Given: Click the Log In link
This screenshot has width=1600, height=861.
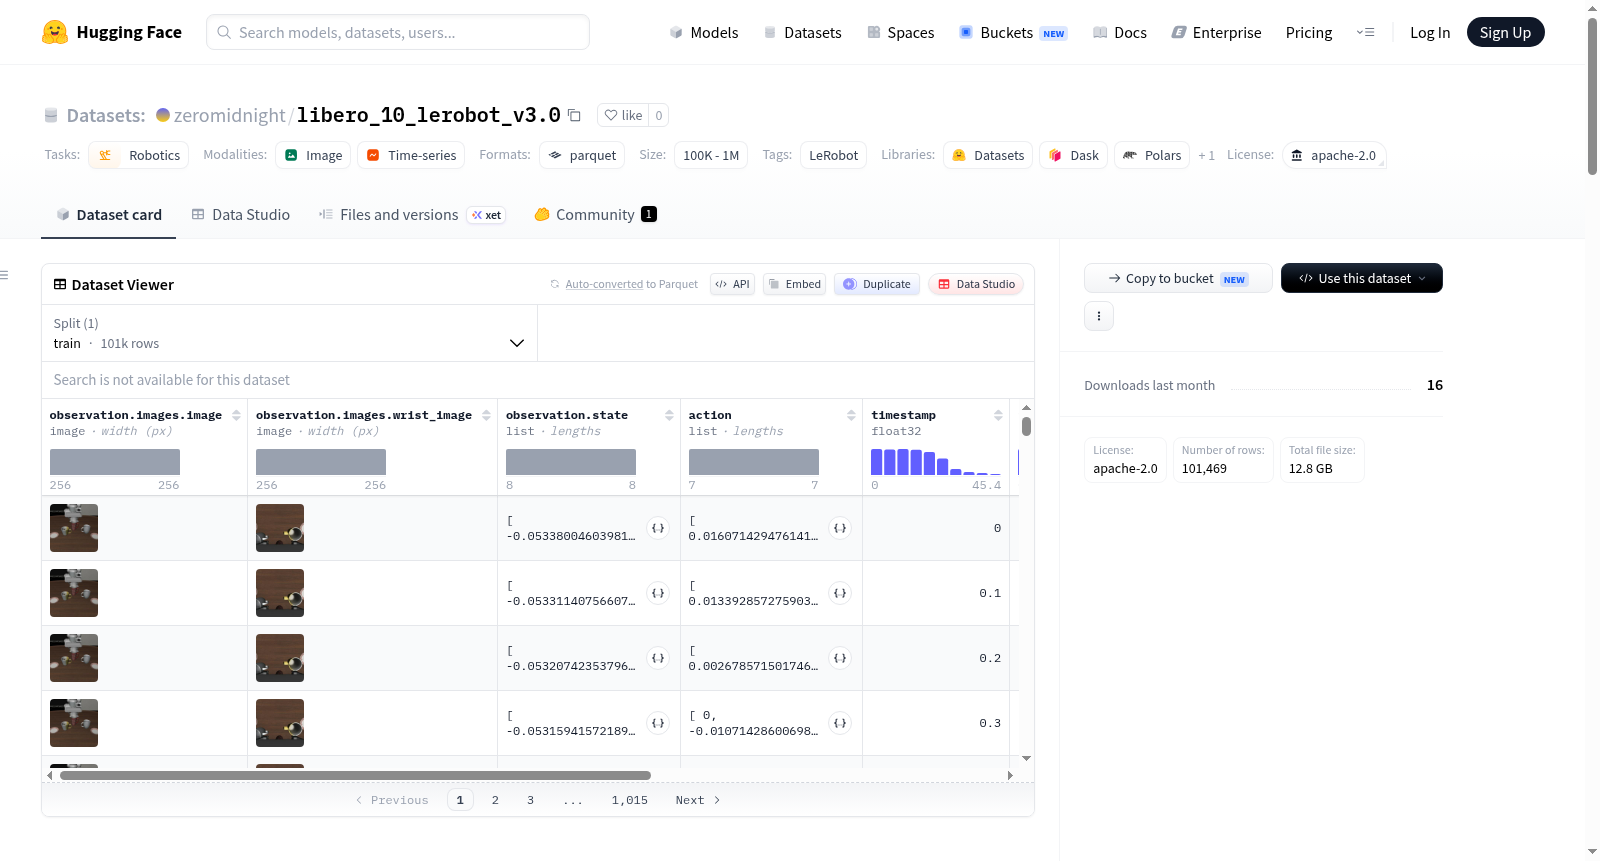Looking at the screenshot, I should (1429, 32).
